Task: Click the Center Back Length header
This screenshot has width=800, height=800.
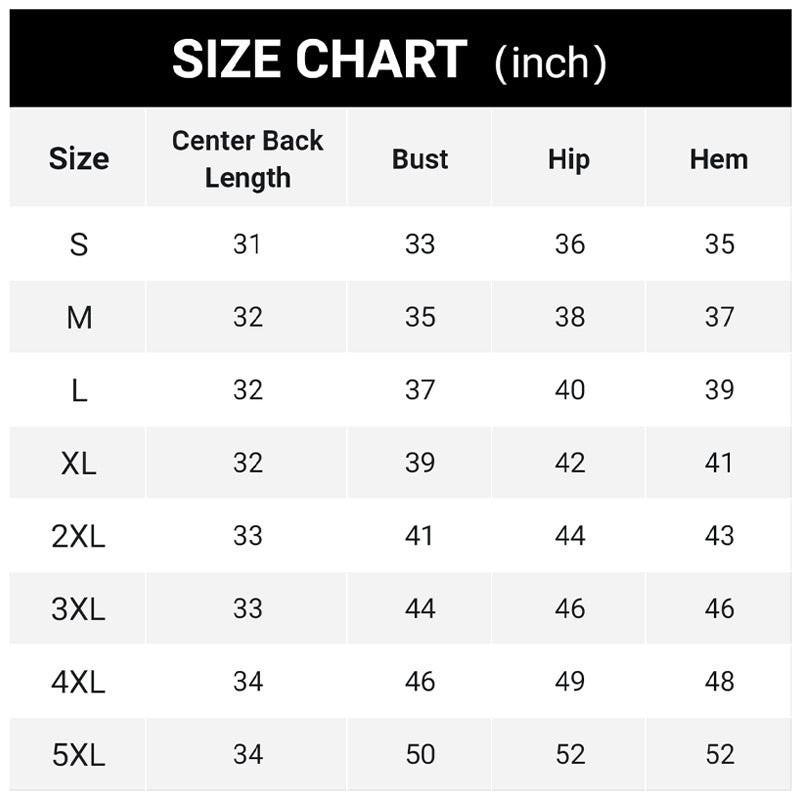Action: tap(247, 159)
